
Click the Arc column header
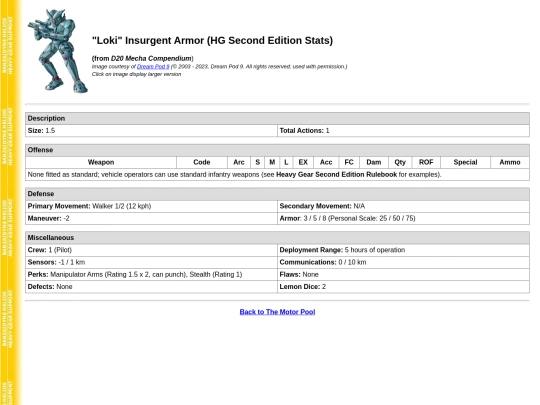[x=239, y=162]
